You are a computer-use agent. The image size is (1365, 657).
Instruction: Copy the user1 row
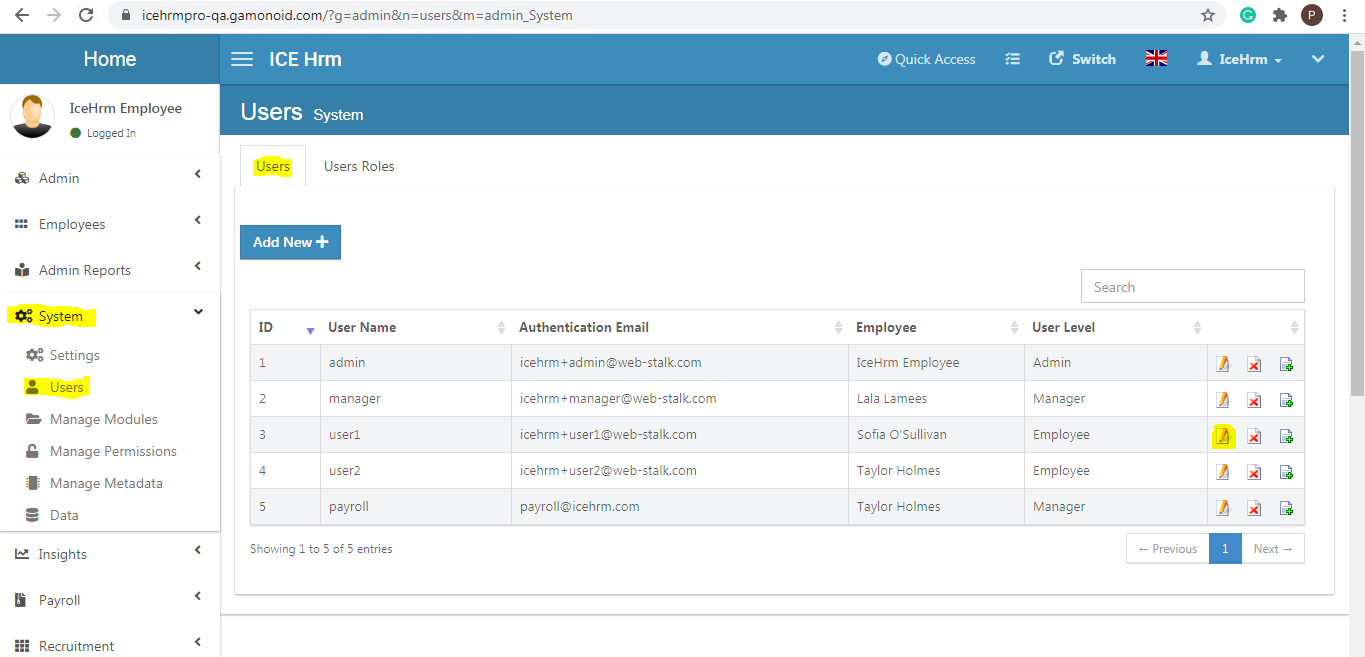[x=1287, y=436]
